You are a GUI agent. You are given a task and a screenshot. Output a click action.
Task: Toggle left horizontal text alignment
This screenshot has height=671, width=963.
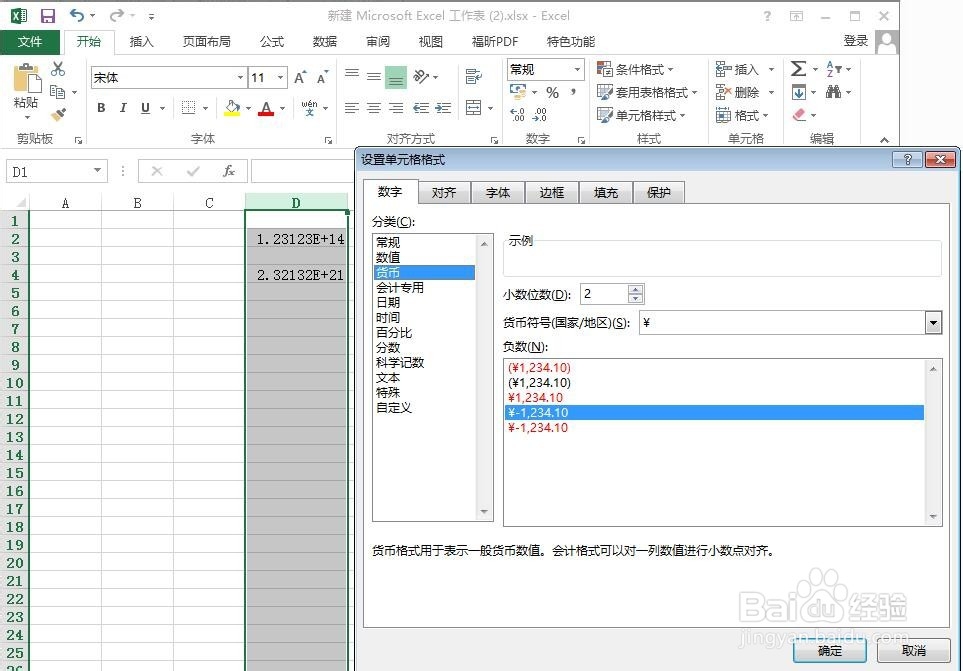click(352, 108)
